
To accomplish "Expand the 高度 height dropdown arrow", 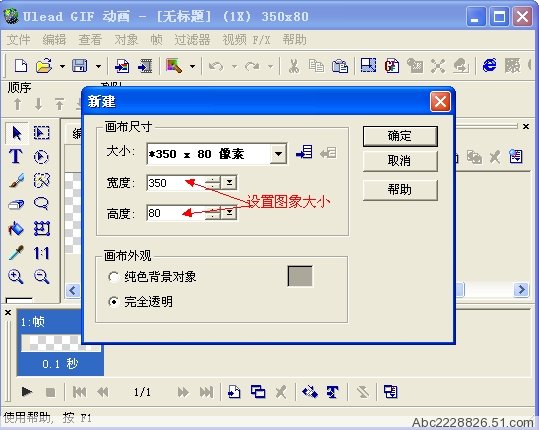I will point(229,213).
